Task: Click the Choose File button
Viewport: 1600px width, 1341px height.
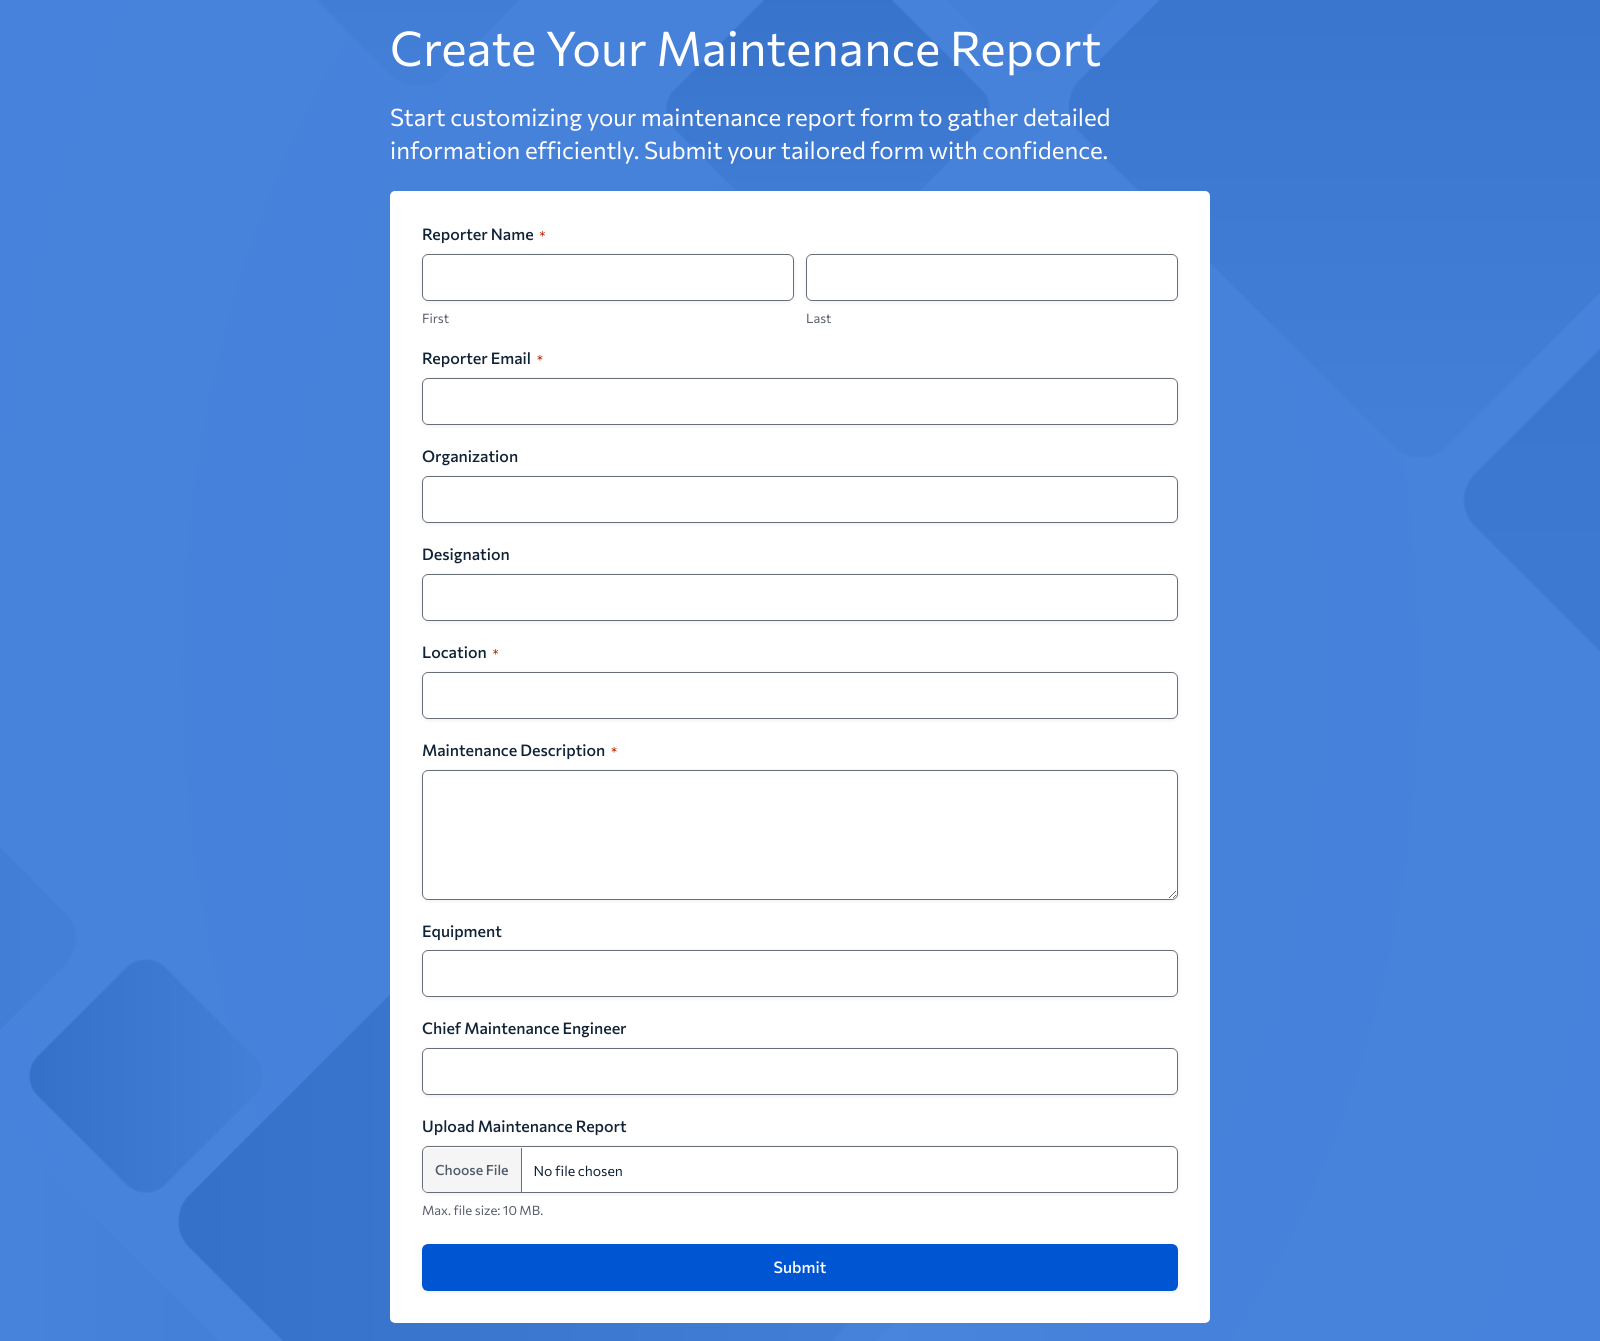Action: click(x=471, y=1169)
